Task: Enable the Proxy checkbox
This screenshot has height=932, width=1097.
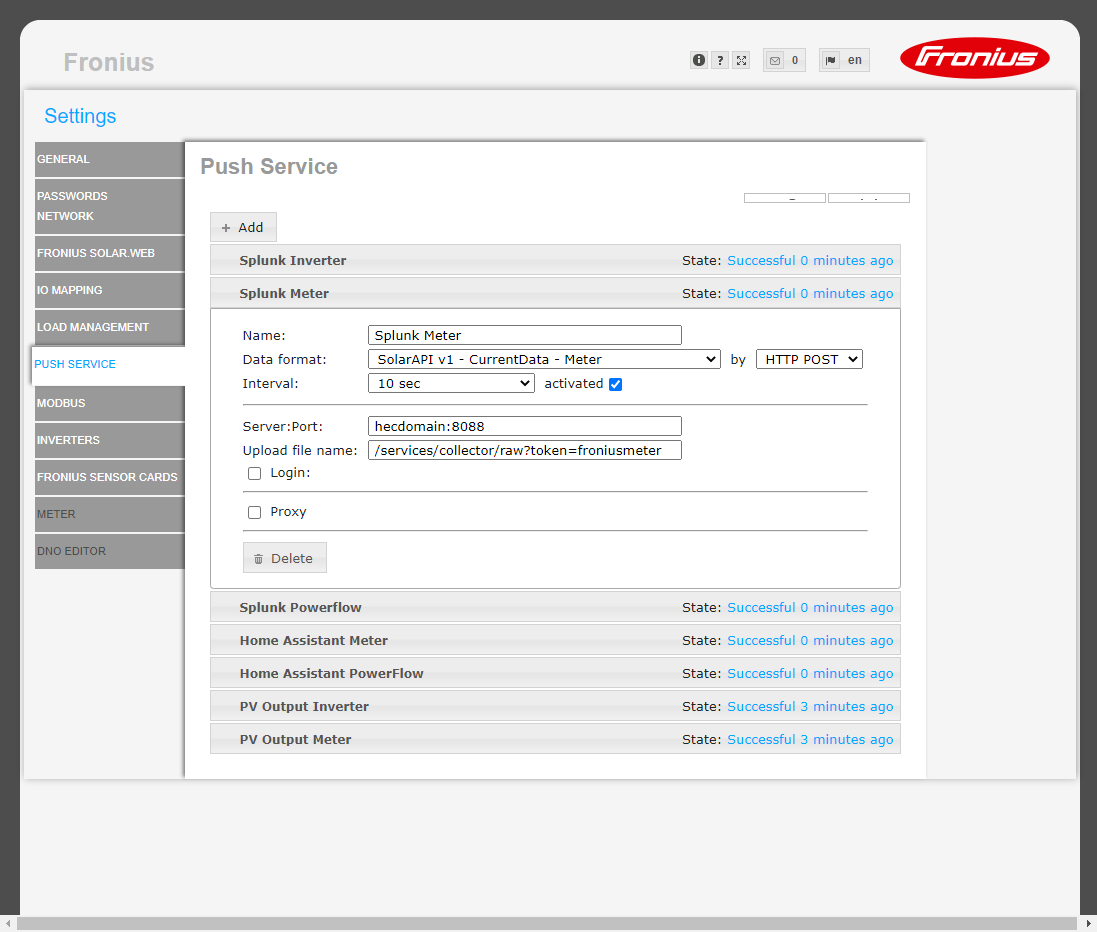Action: 255,513
